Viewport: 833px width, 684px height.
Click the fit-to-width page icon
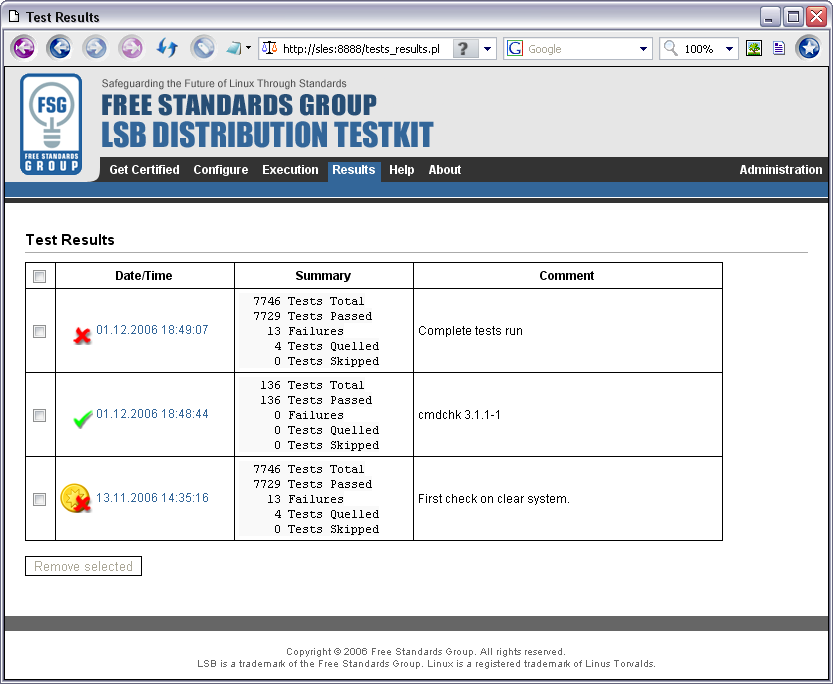779,48
